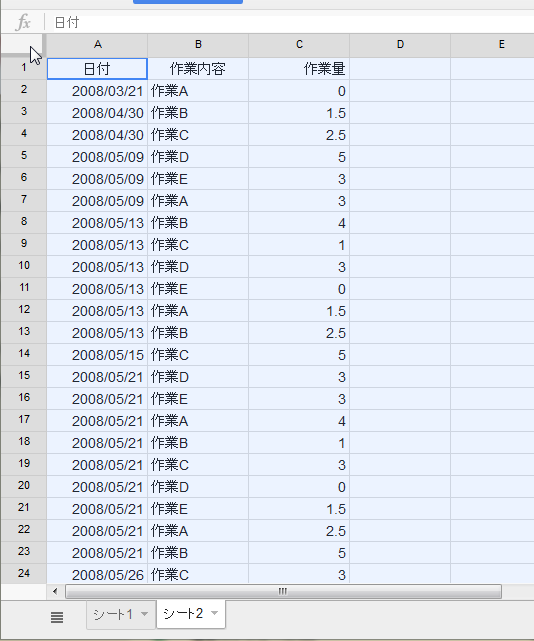The height and width of the screenshot is (641, 534).
Task: Open the シート2 tab dropdown arrow
Action: (215, 613)
